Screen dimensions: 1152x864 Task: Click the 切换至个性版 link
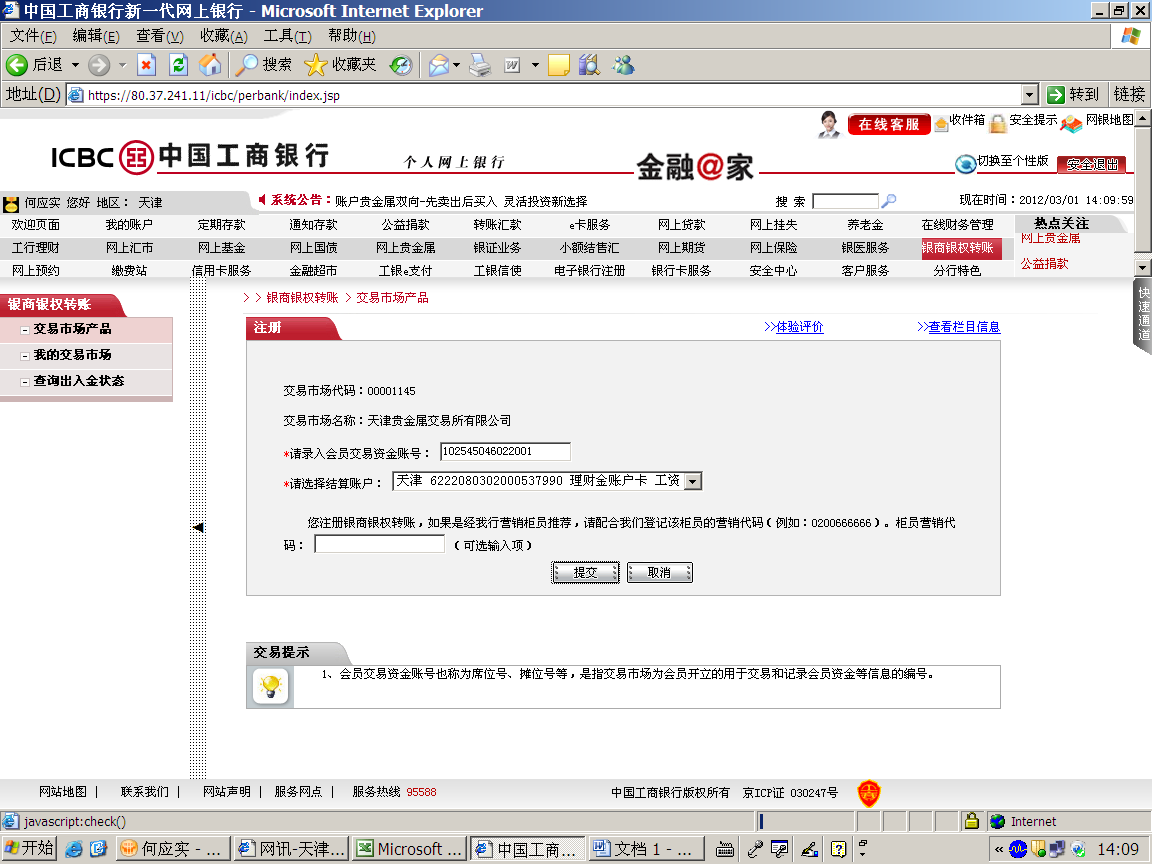1012,161
